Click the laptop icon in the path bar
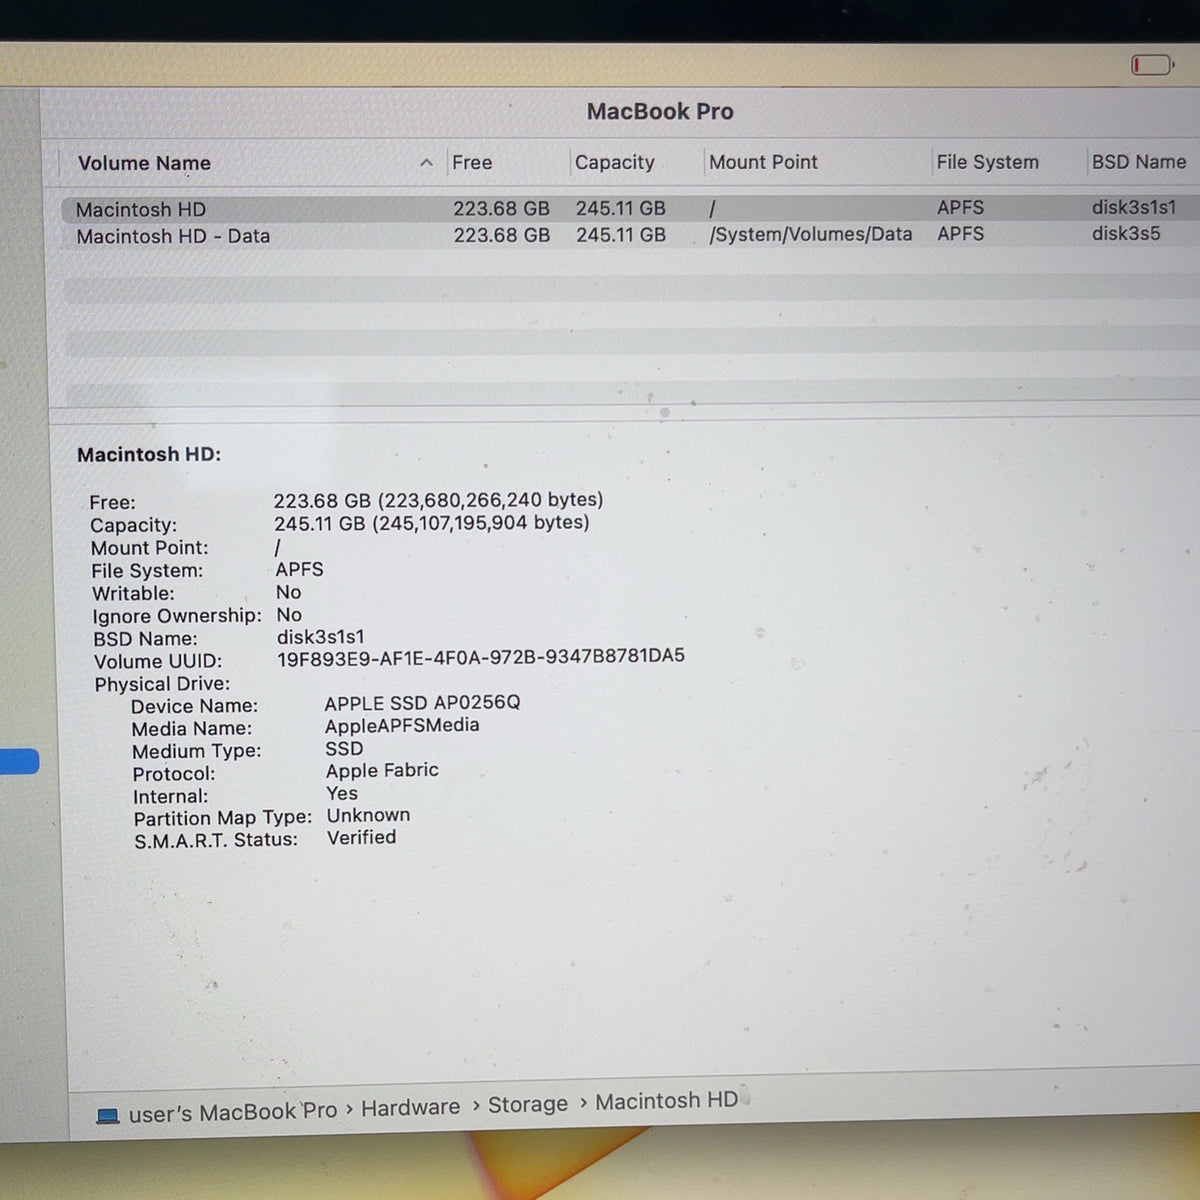This screenshot has height=1200, width=1200. [108, 1115]
